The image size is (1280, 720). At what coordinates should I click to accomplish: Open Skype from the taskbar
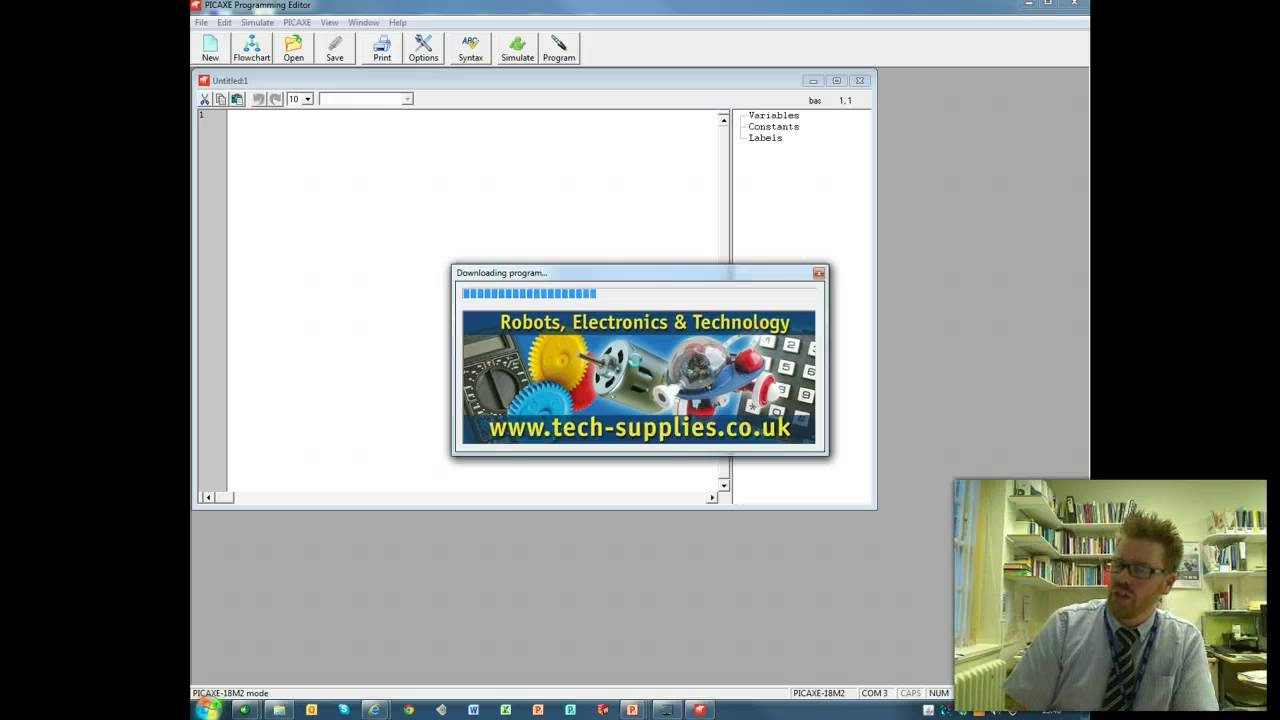343,710
